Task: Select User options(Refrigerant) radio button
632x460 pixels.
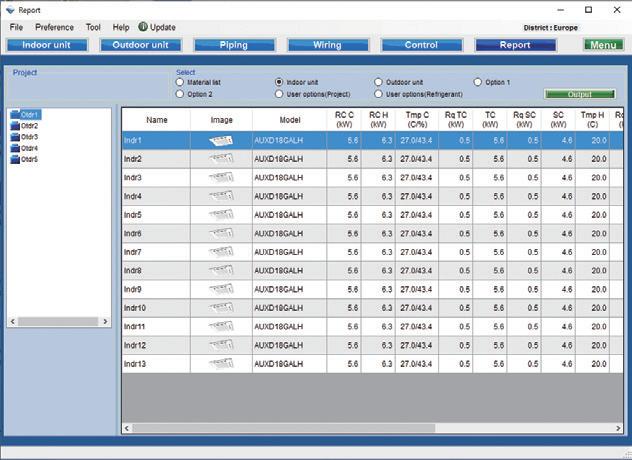Action: point(378,94)
